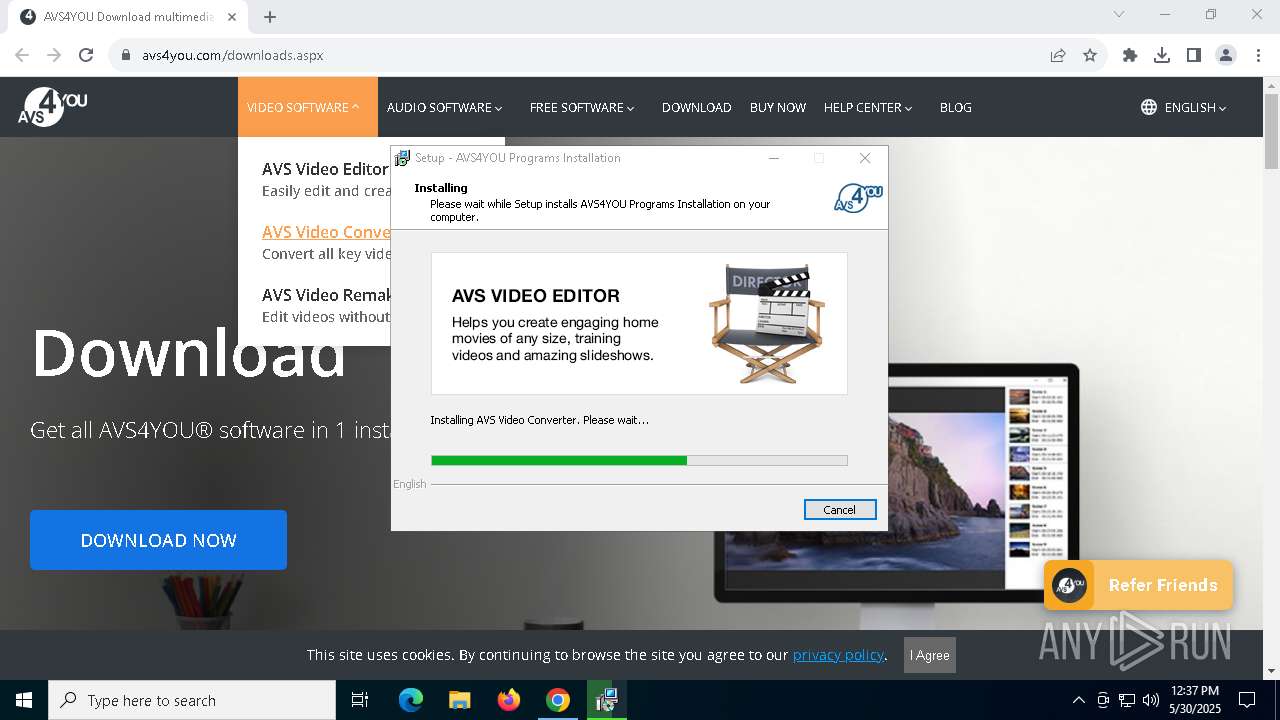The width and height of the screenshot is (1280, 720).
Task: Toggle Chrome side panel icon
Action: [1194, 55]
